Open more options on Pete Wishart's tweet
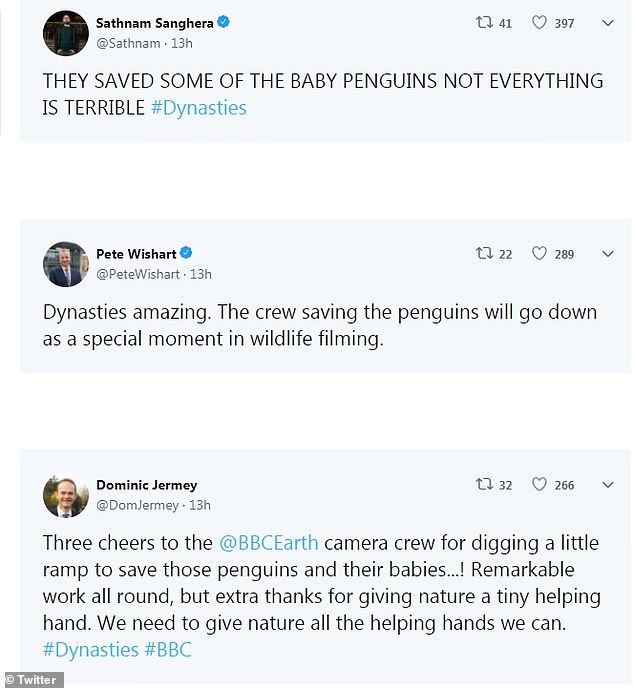Screen dimensions: 634x688 click(607, 254)
